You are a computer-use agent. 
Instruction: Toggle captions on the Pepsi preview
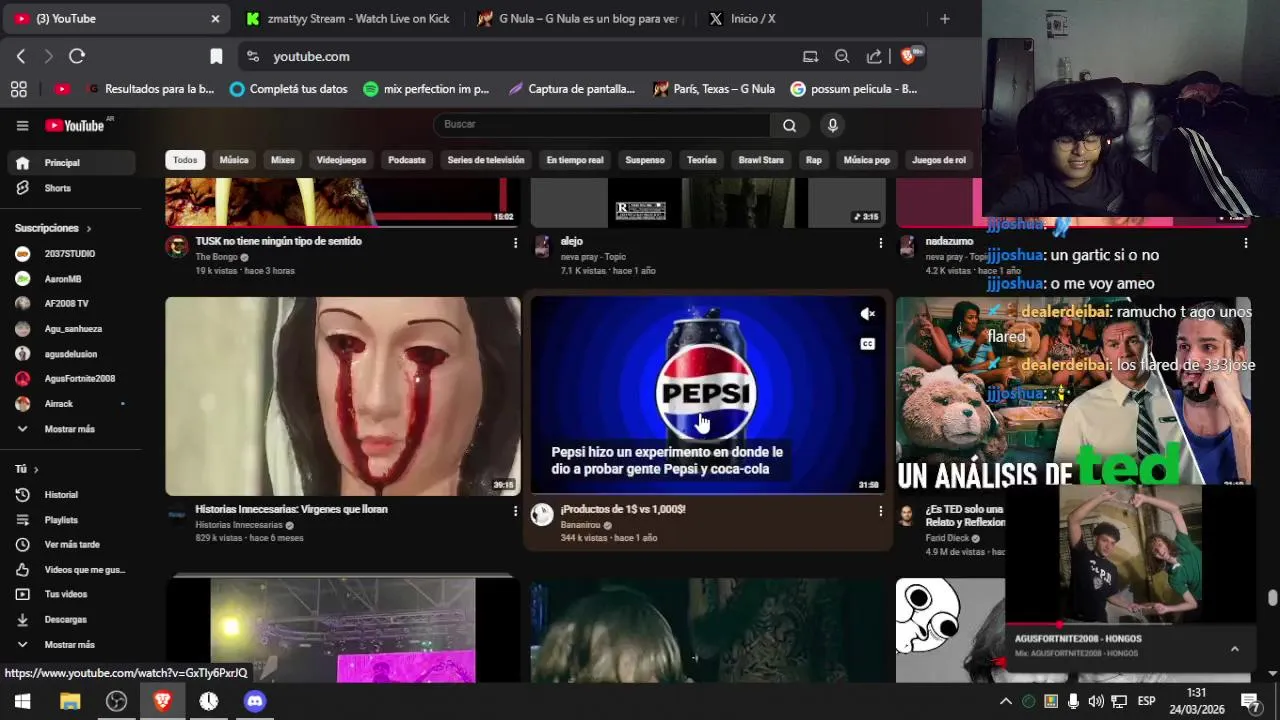(867, 344)
